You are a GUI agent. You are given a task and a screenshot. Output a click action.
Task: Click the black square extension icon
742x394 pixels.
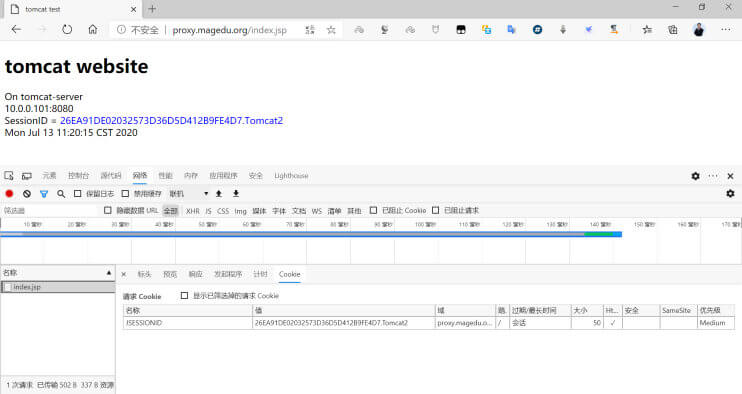click(460, 30)
